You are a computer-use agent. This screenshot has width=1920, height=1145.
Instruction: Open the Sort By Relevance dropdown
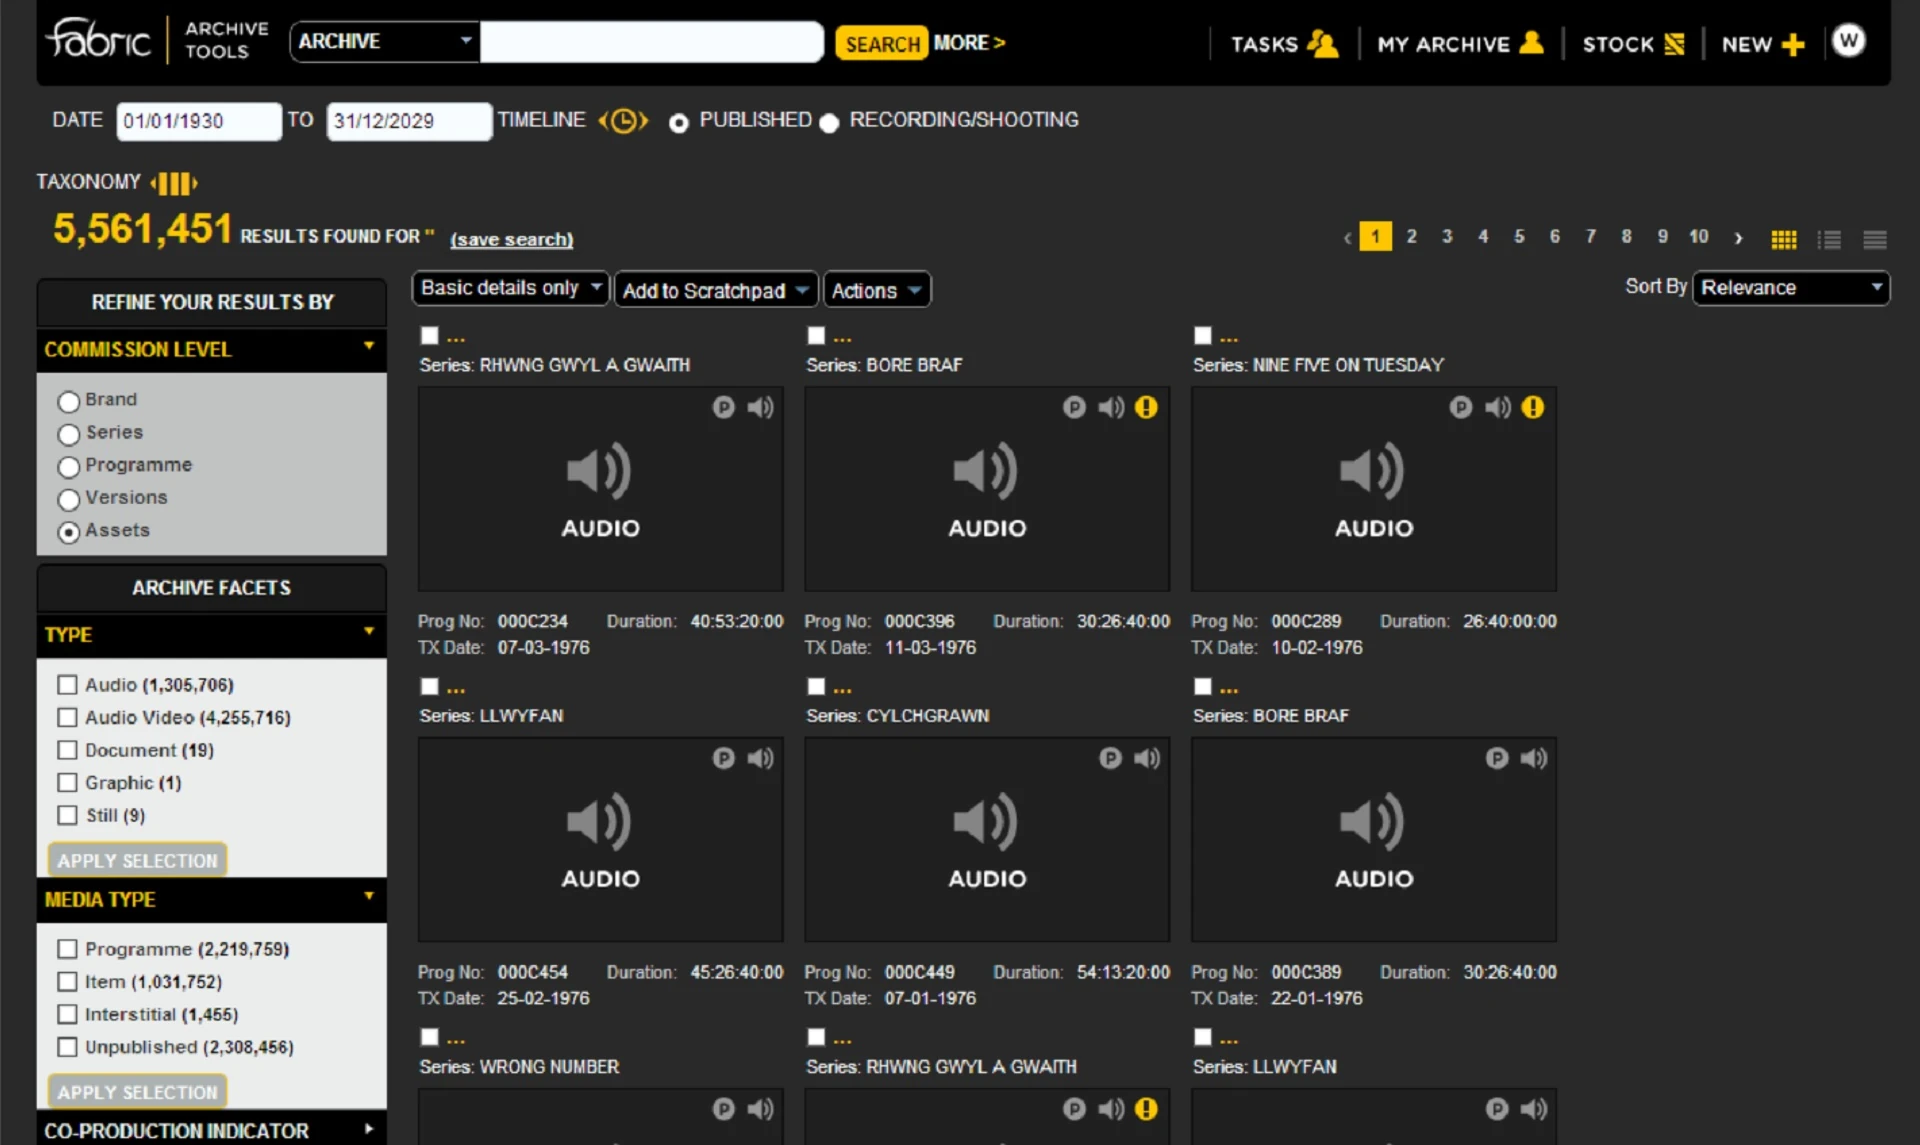(x=1790, y=288)
